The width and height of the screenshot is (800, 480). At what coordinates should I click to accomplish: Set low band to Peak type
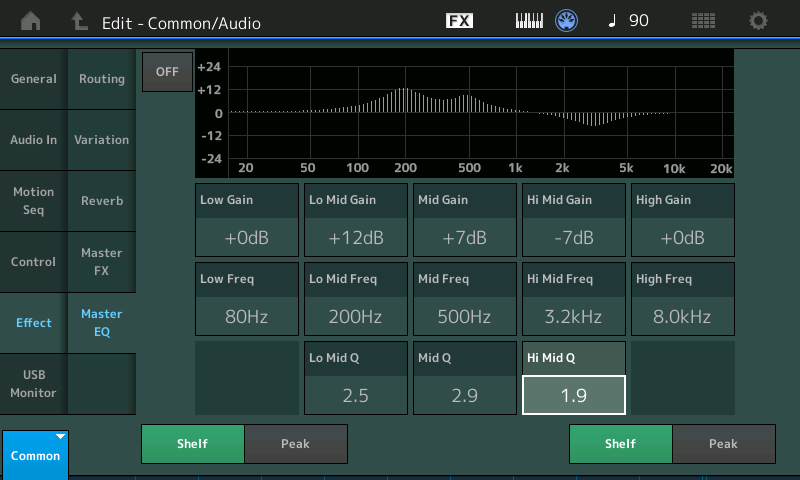296,444
